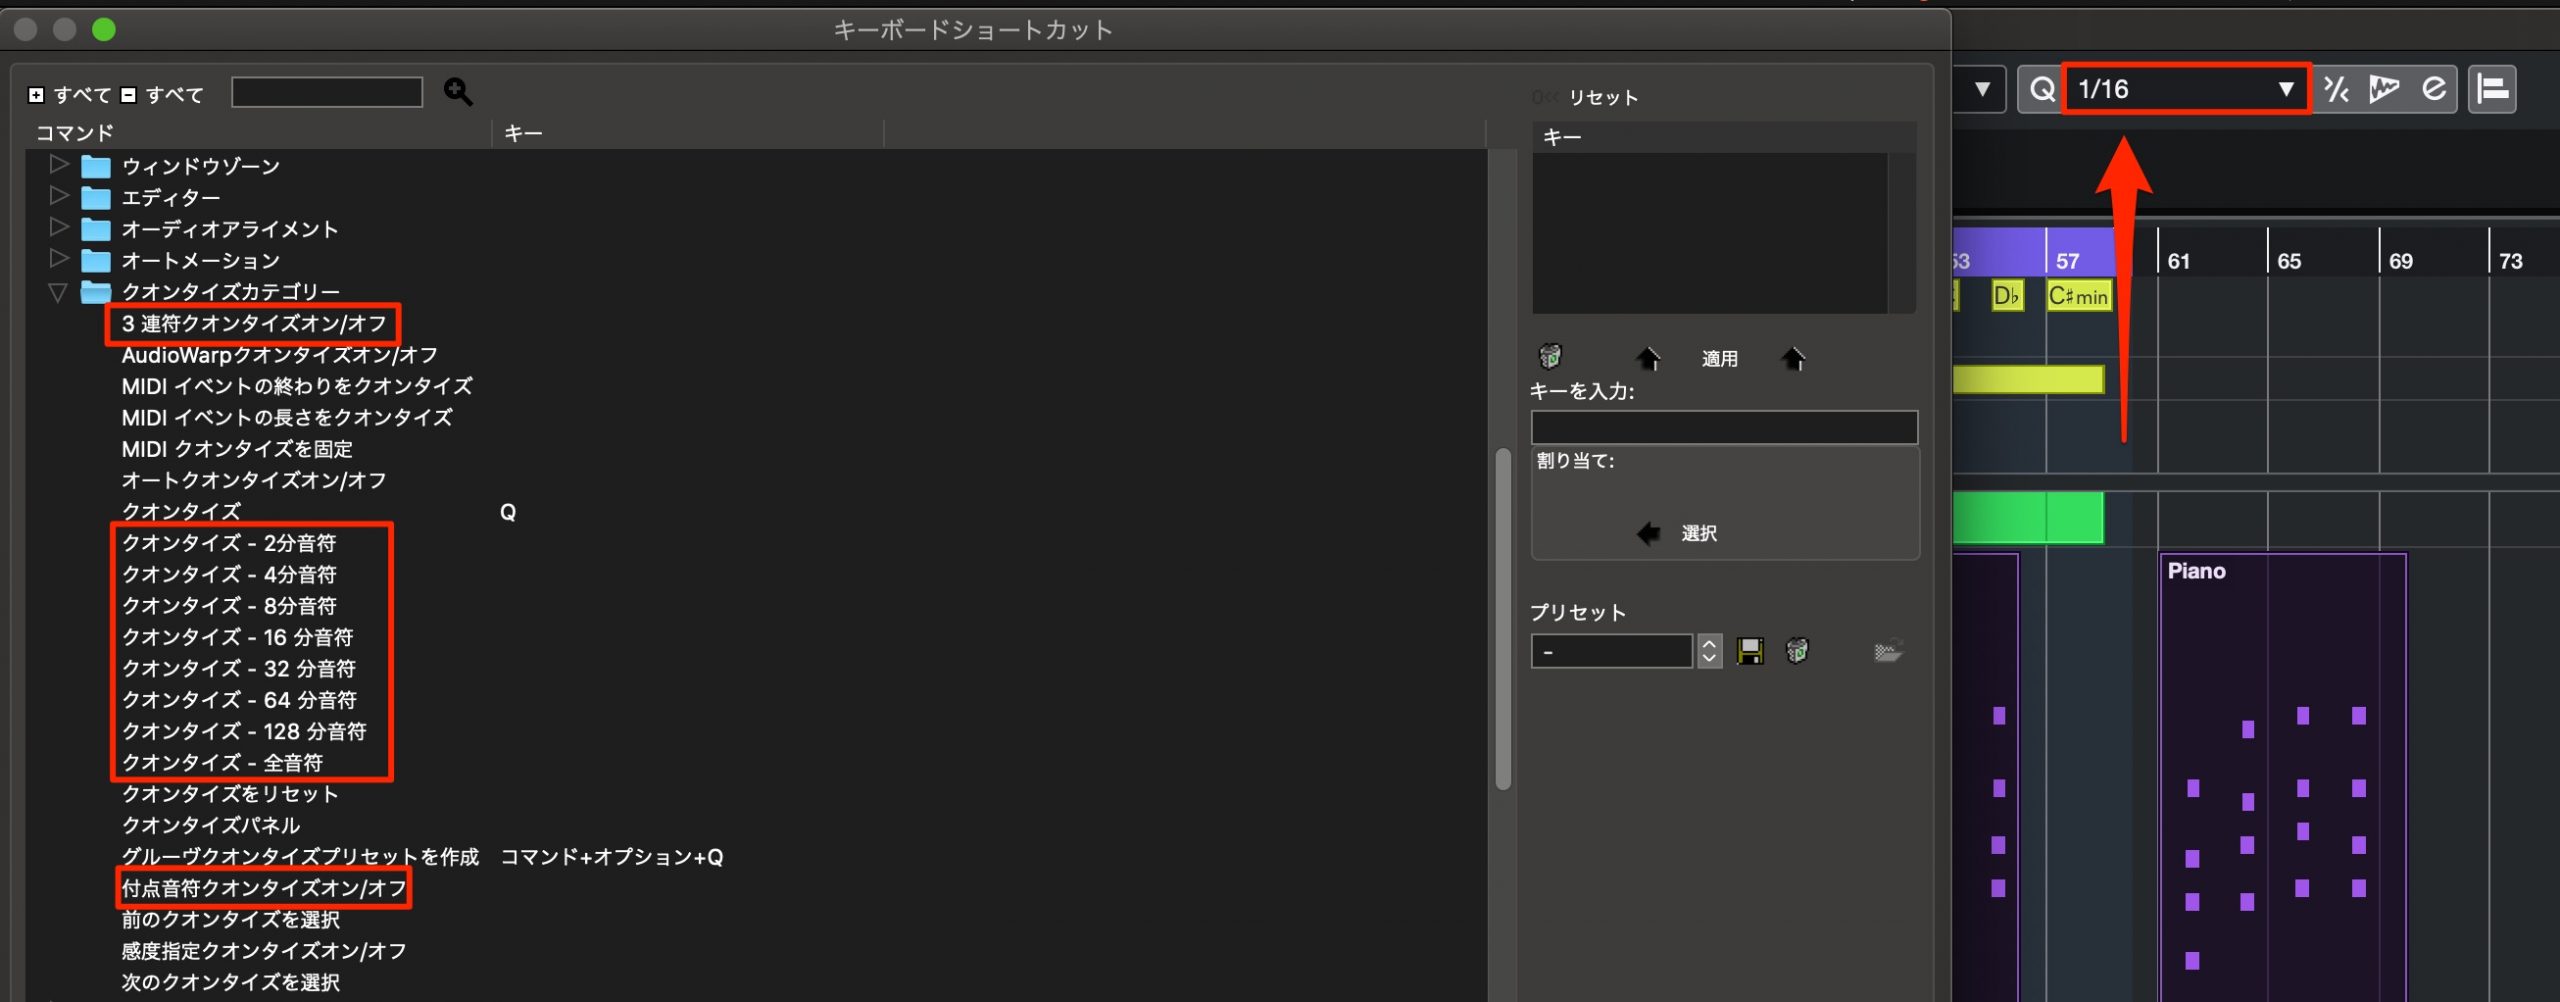Open the dropdown arrow left of Q icon
This screenshot has width=2560, height=1002.
click(1981, 90)
